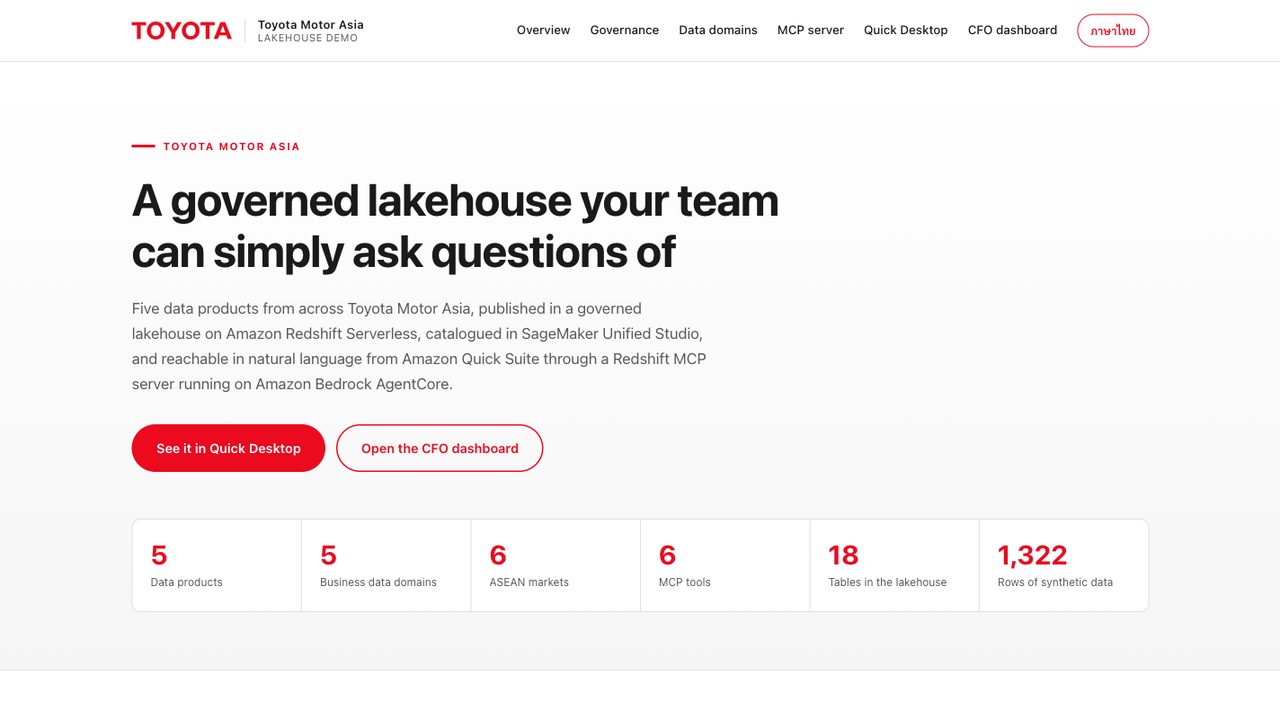Click the Toyota logo
Viewport: 1280px width, 720px height.
pos(181,31)
